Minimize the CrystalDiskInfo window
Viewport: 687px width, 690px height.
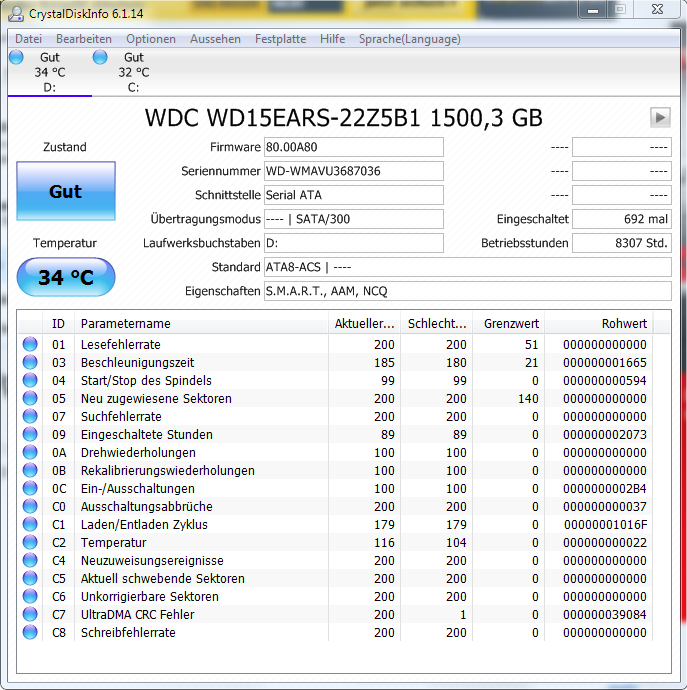(x=593, y=10)
